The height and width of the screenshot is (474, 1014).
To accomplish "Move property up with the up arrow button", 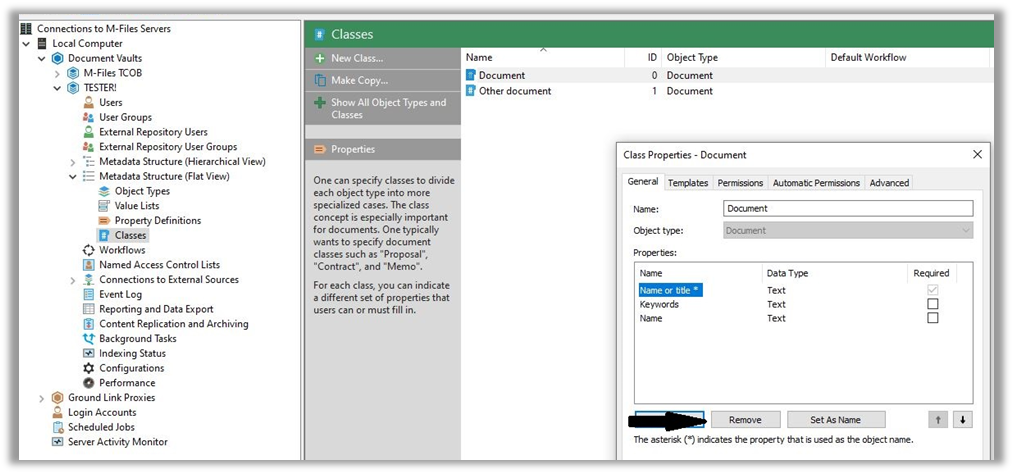I will (938, 420).
